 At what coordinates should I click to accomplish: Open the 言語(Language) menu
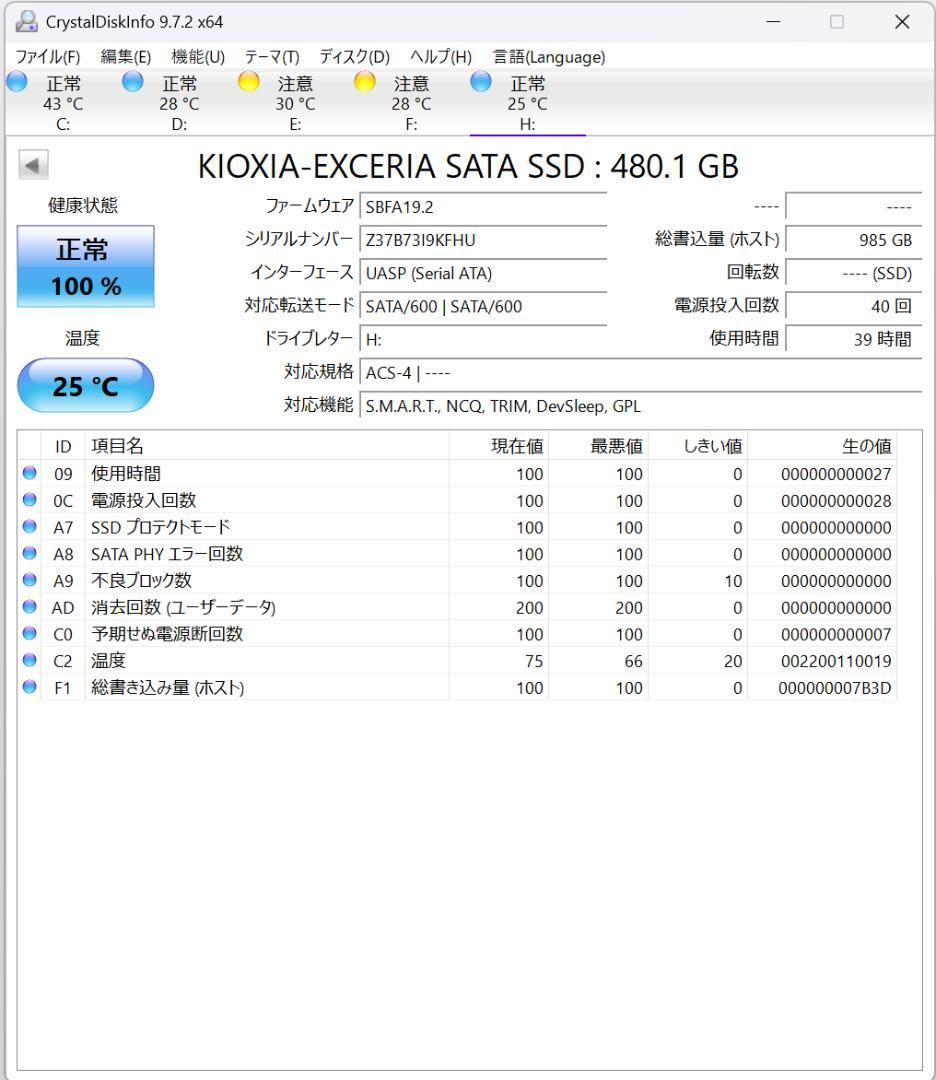coord(549,56)
